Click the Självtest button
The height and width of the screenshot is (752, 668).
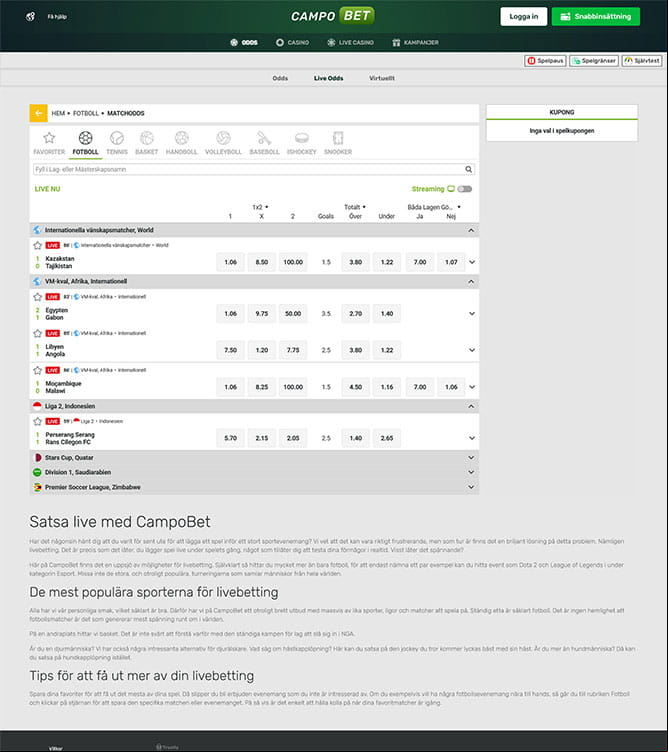[642, 61]
